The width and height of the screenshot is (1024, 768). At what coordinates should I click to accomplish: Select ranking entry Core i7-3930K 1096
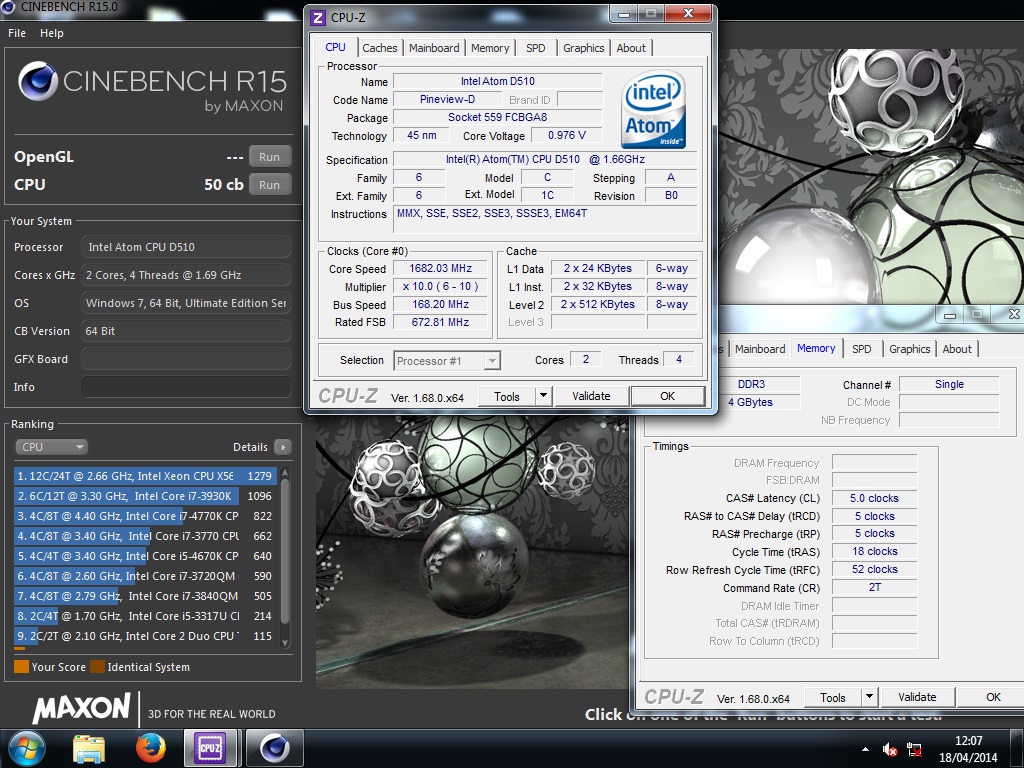145,496
